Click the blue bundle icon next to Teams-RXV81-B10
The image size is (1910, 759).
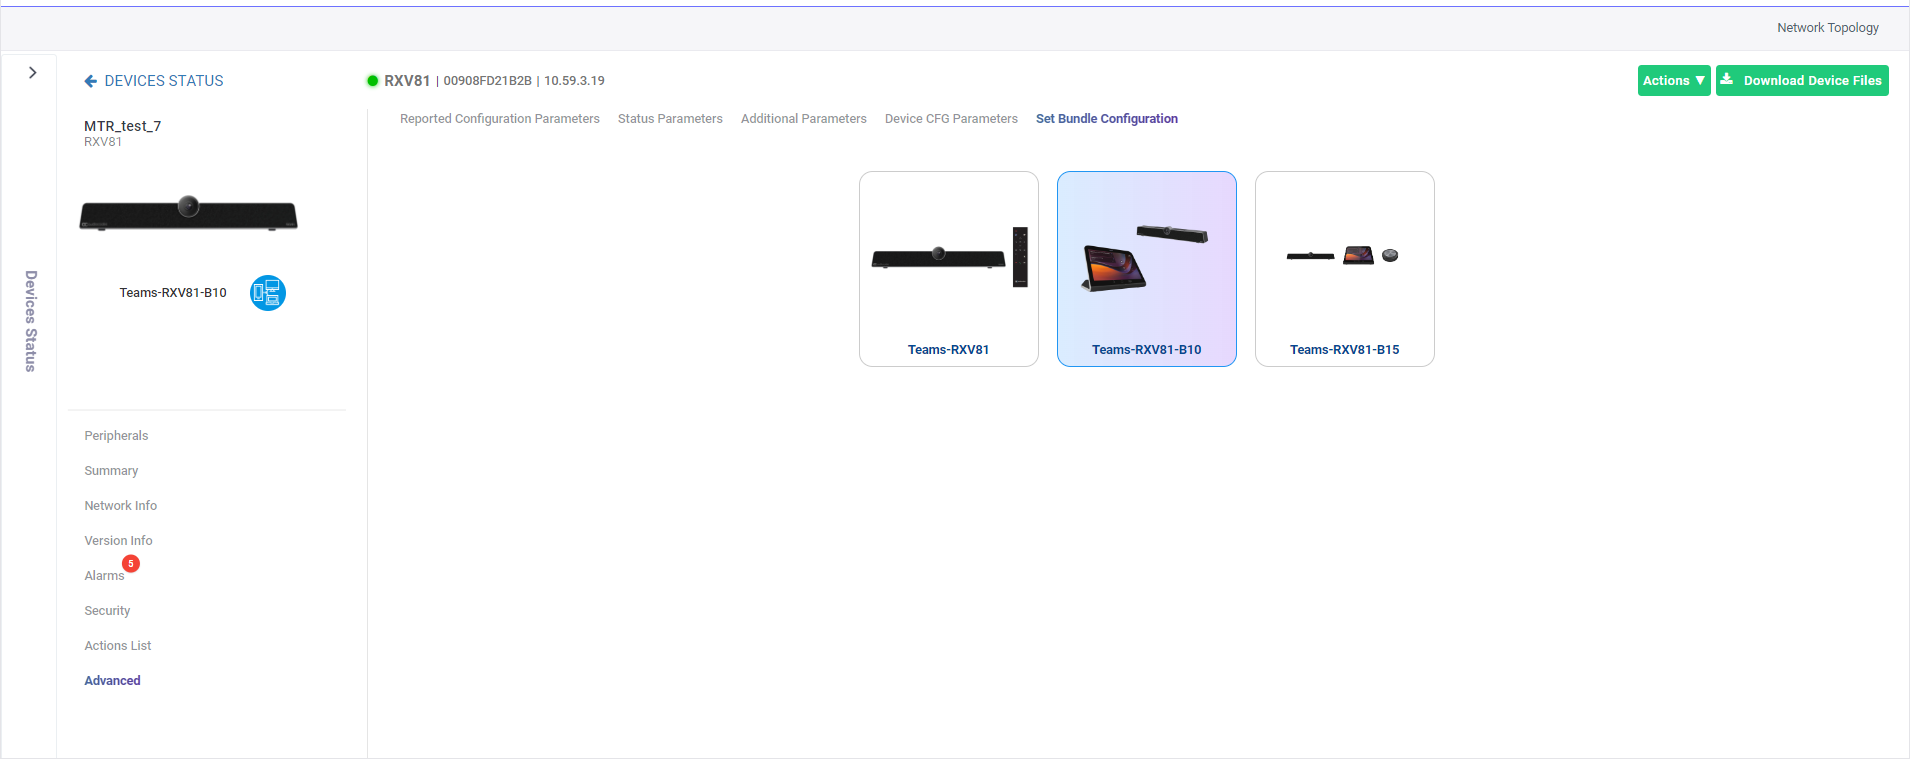[x=268, y=293]
